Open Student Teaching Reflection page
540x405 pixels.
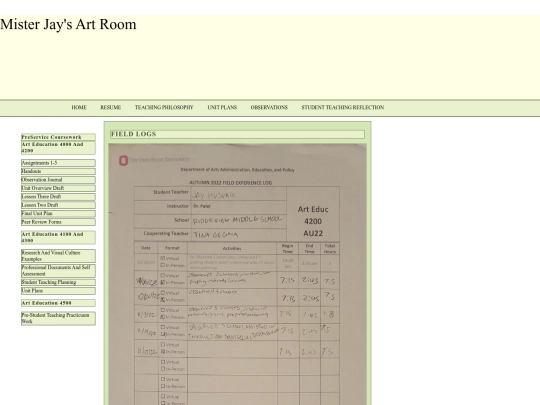pyautogui.click(x=343, y=107)
